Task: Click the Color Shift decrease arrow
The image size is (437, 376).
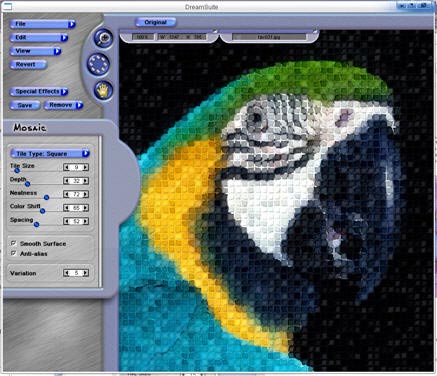Action: pyautogui.click(x=67, y=208)
